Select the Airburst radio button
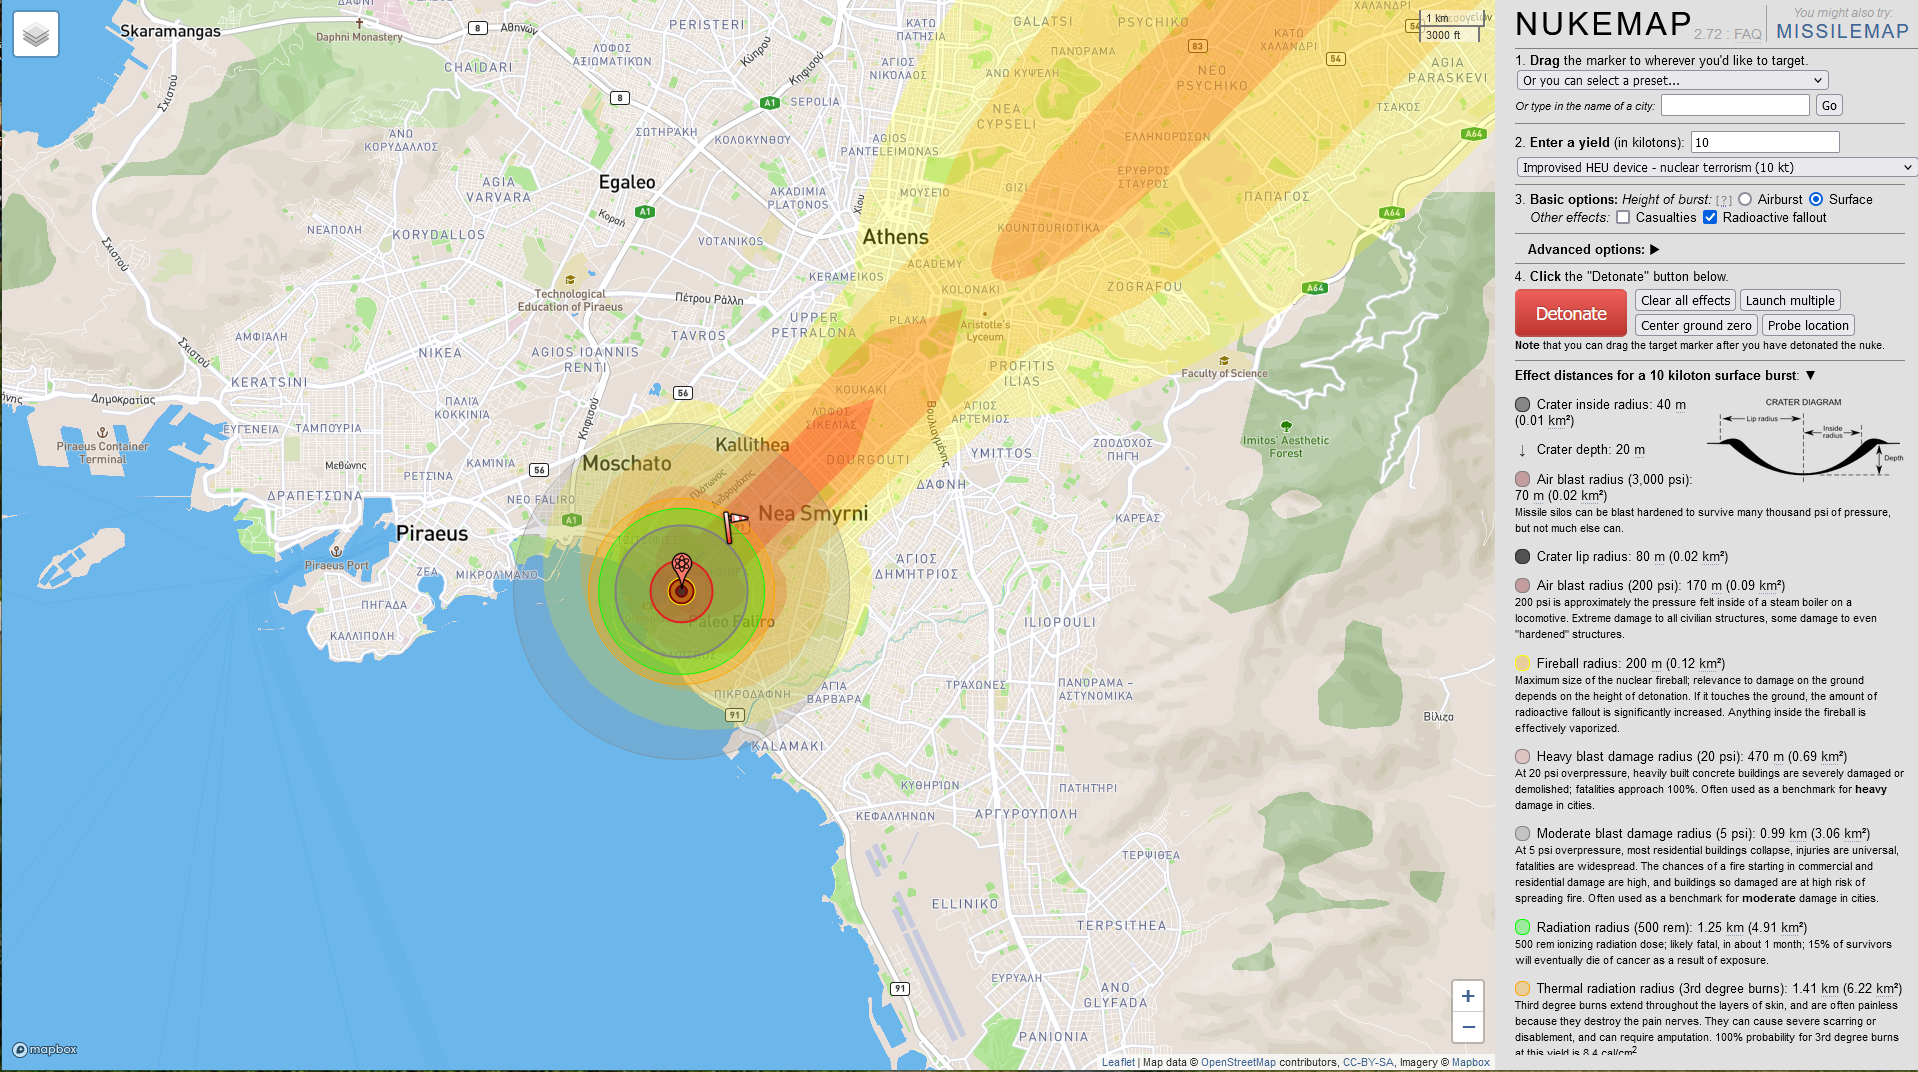This screenshot has width=1918, height=1072. (x=1745, y=199)
